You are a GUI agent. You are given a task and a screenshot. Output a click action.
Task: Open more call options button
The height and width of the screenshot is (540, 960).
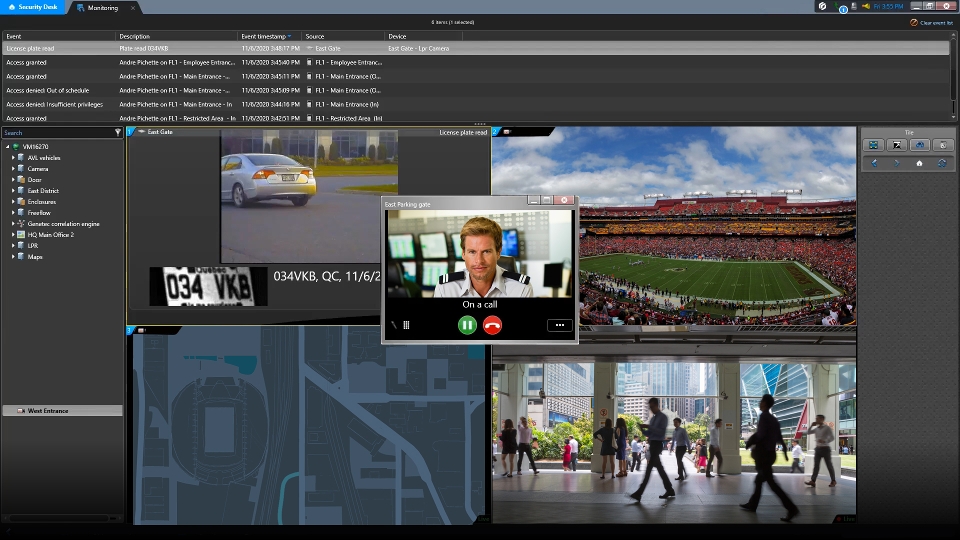pyautogui.click(x=559, y=325)
